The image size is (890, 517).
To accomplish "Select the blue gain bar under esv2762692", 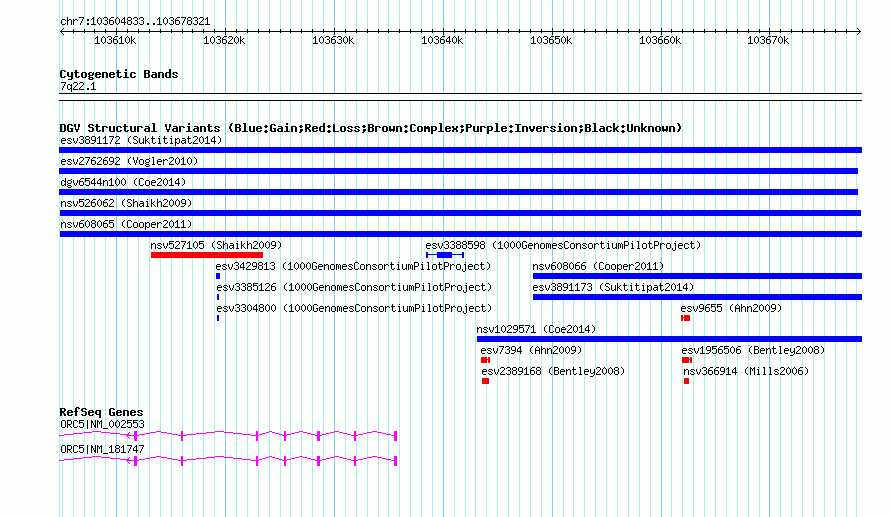I will [x=459, y=171].
